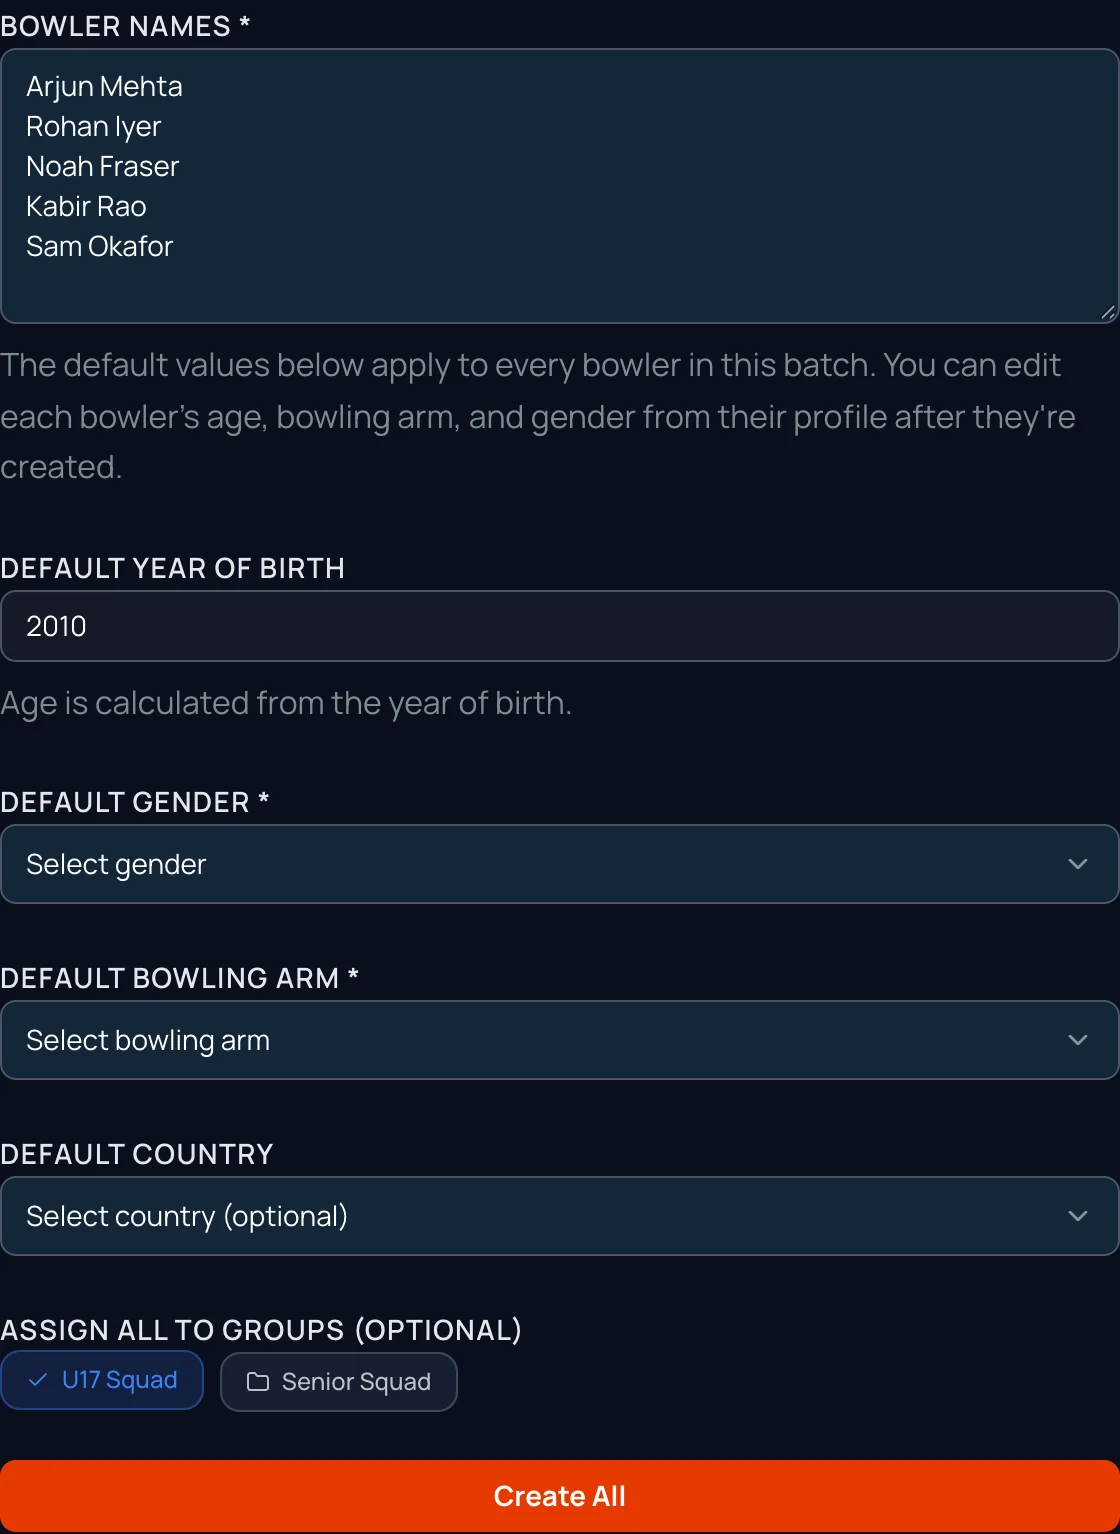
Task: Open the Select gender dropdown
Action: coord(559,864)
